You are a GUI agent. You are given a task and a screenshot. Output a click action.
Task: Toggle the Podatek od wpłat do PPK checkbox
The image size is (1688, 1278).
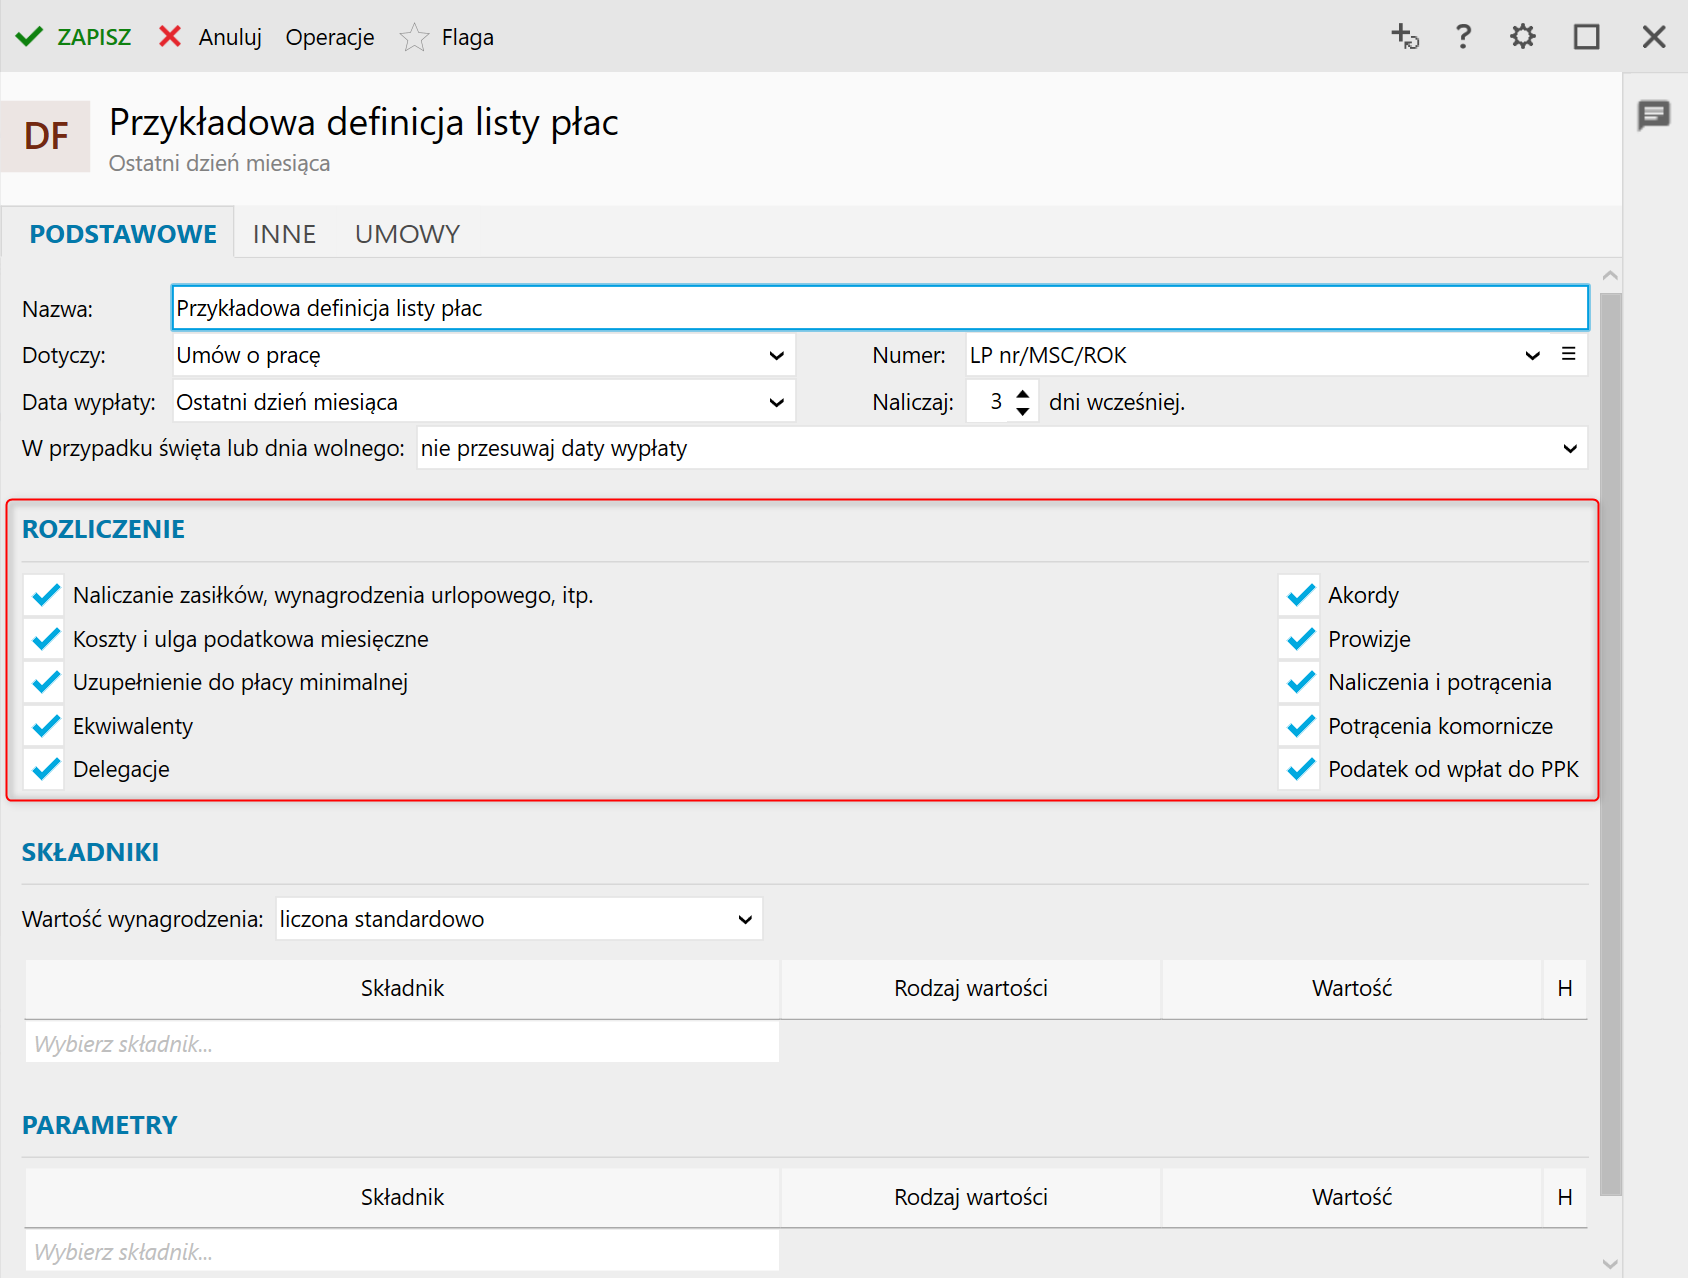pyautogui.click(x=1300, y=769)
